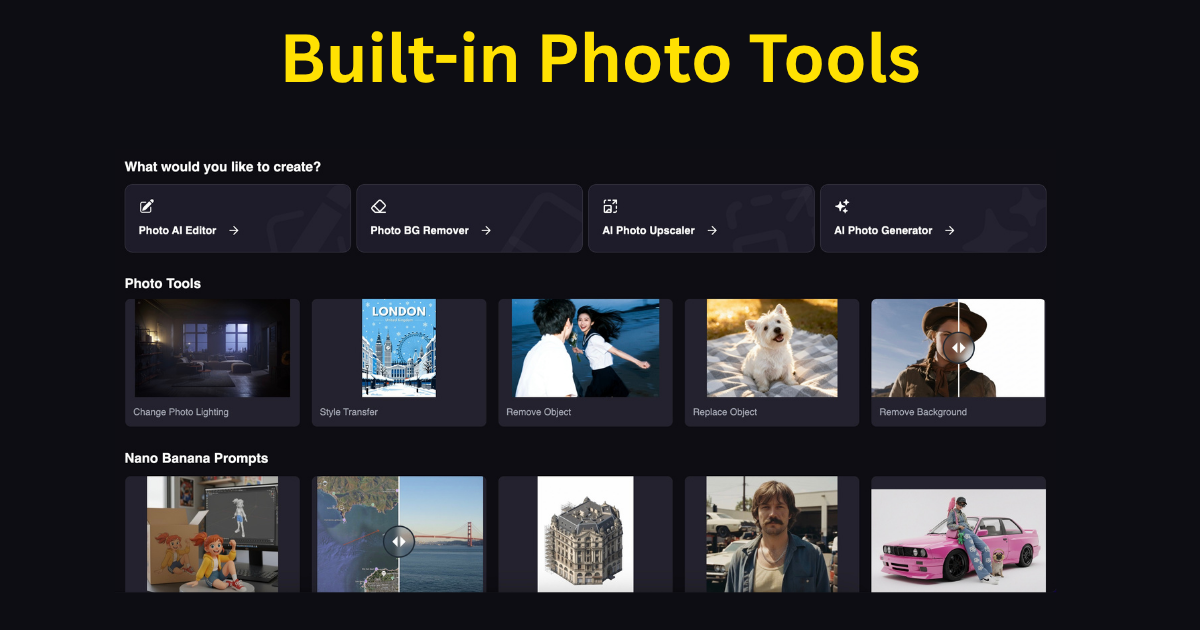Click the arrow beside AI Photo Generator

[949, 231]
